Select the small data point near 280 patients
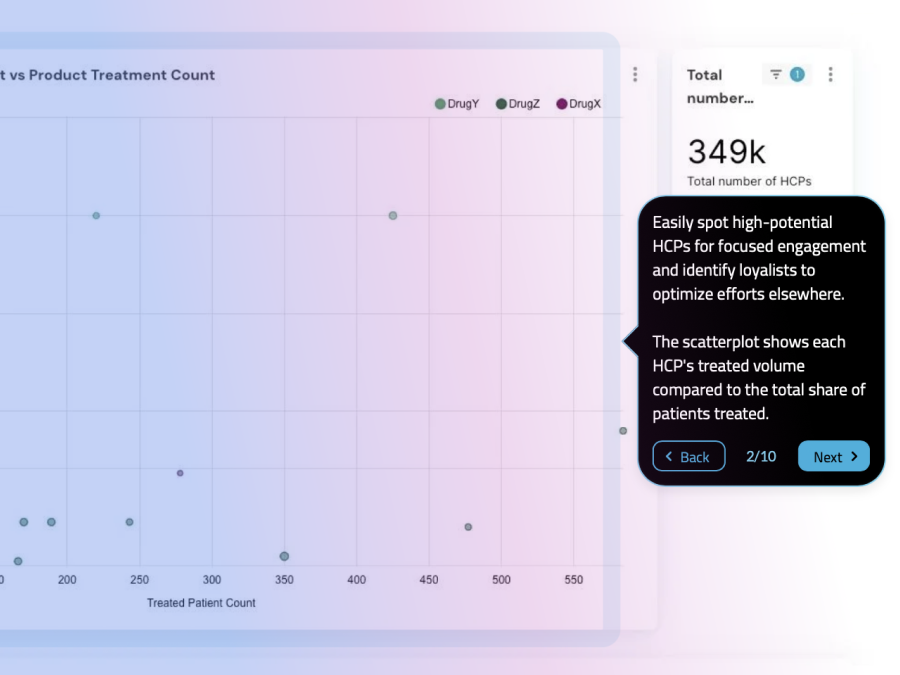 [180, 473]
